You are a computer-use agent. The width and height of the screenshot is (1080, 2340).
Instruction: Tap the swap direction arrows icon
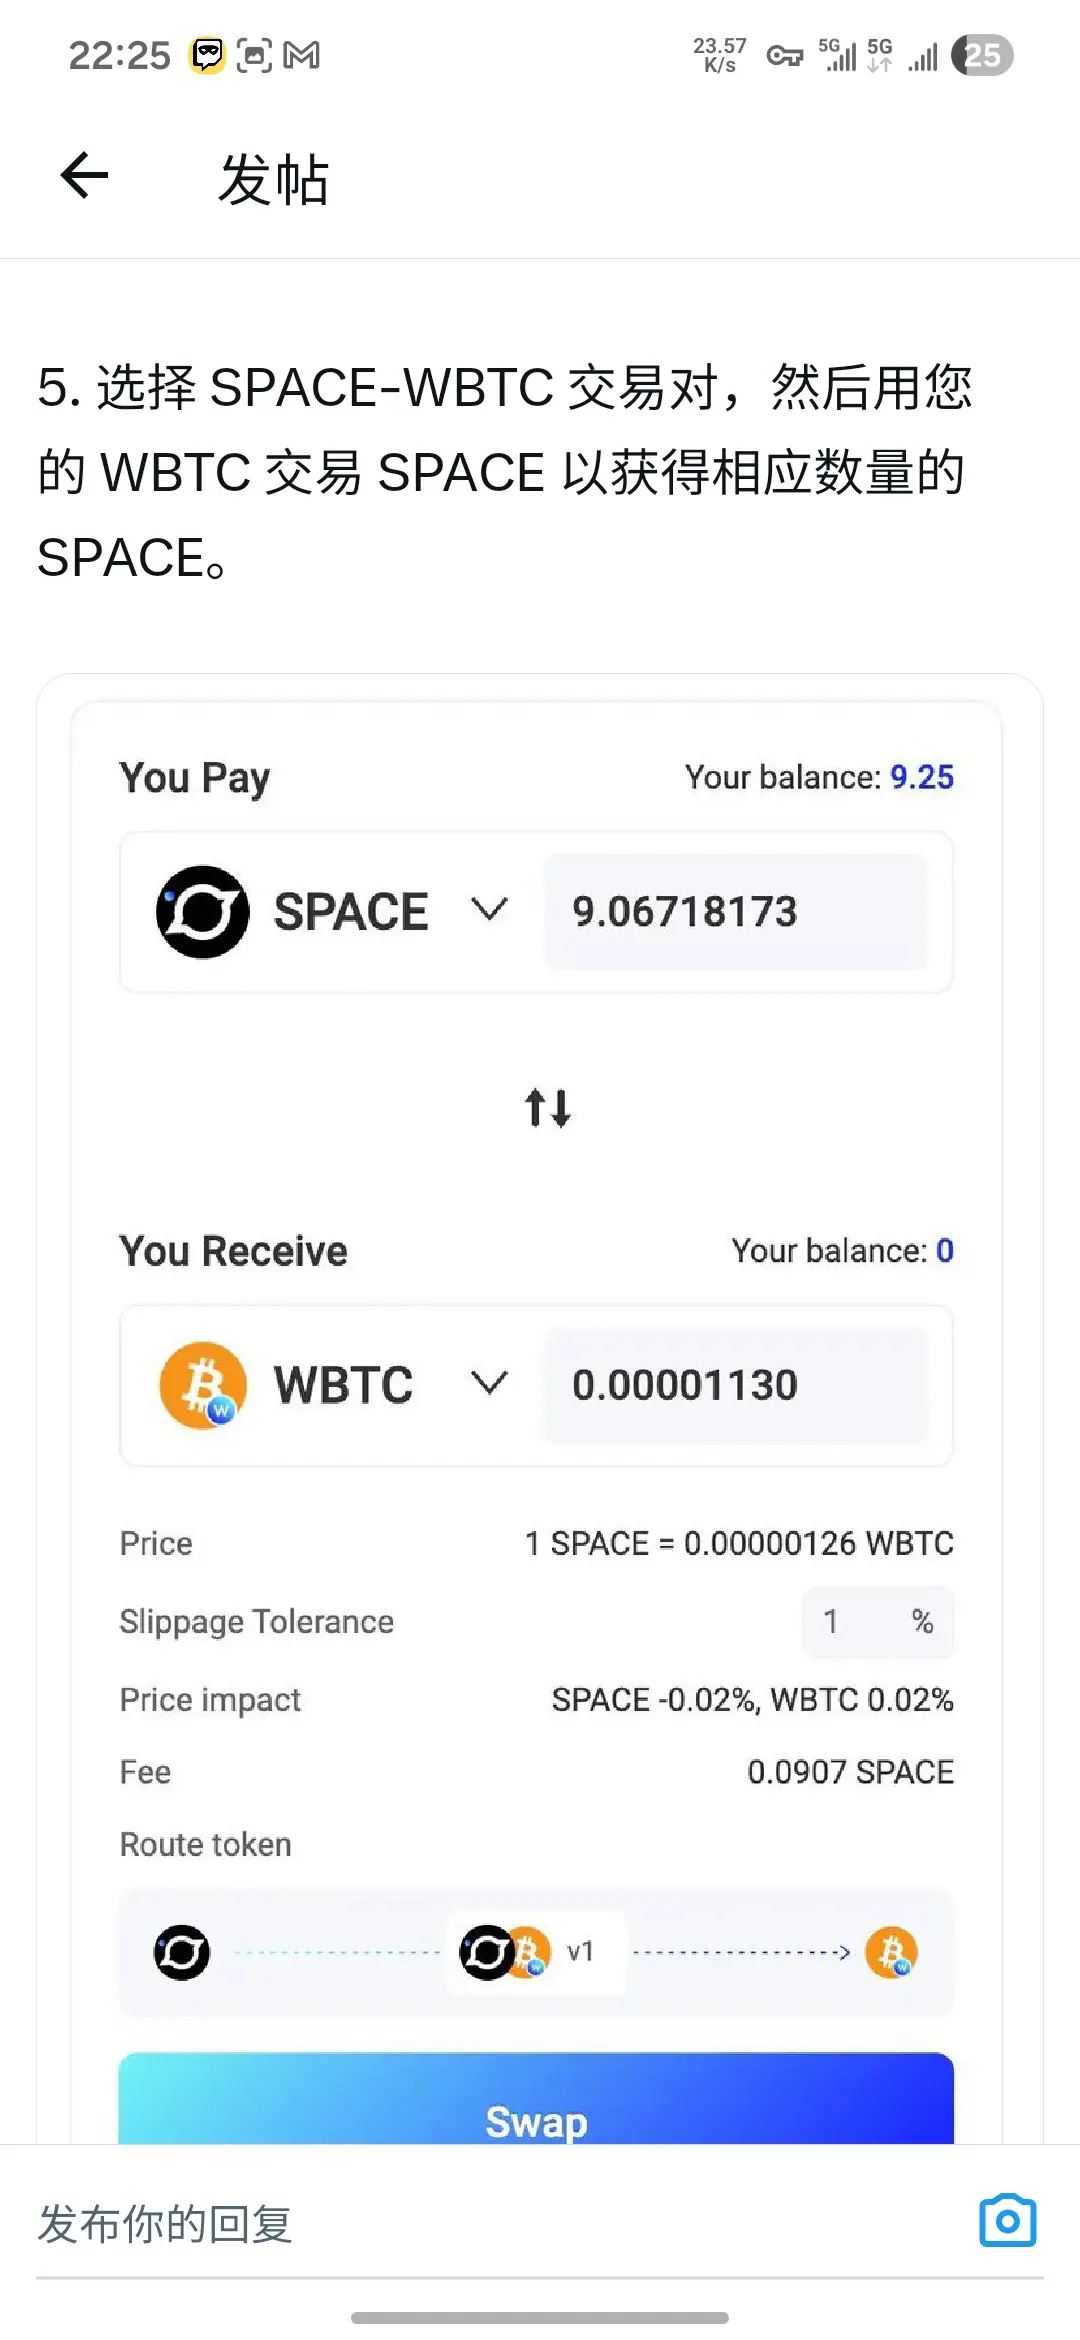click(x=548, y=1108)
